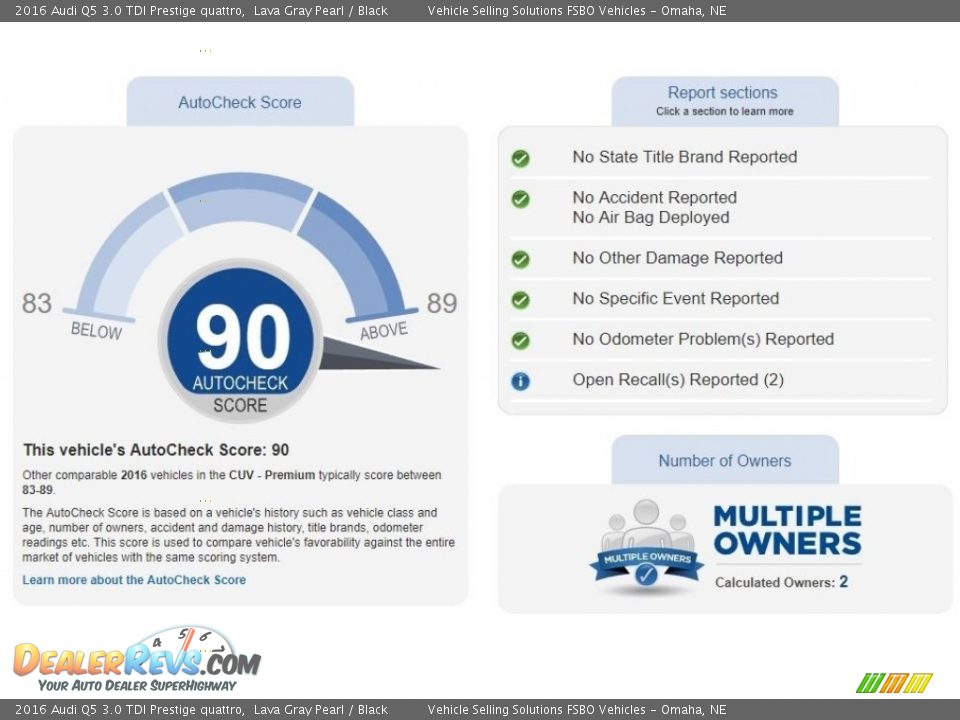The image size is (960, 720).
Task: Click the AutoCheck Score tab header
Action: pos(240,102)
